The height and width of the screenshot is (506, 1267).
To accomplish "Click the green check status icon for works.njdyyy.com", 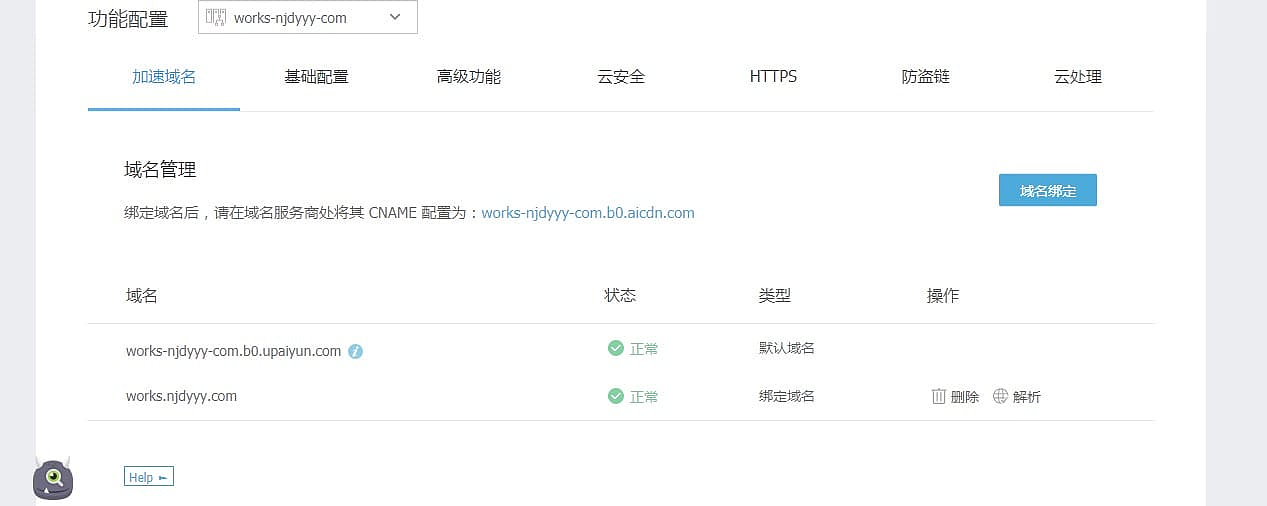I will (x=616, y=396).
